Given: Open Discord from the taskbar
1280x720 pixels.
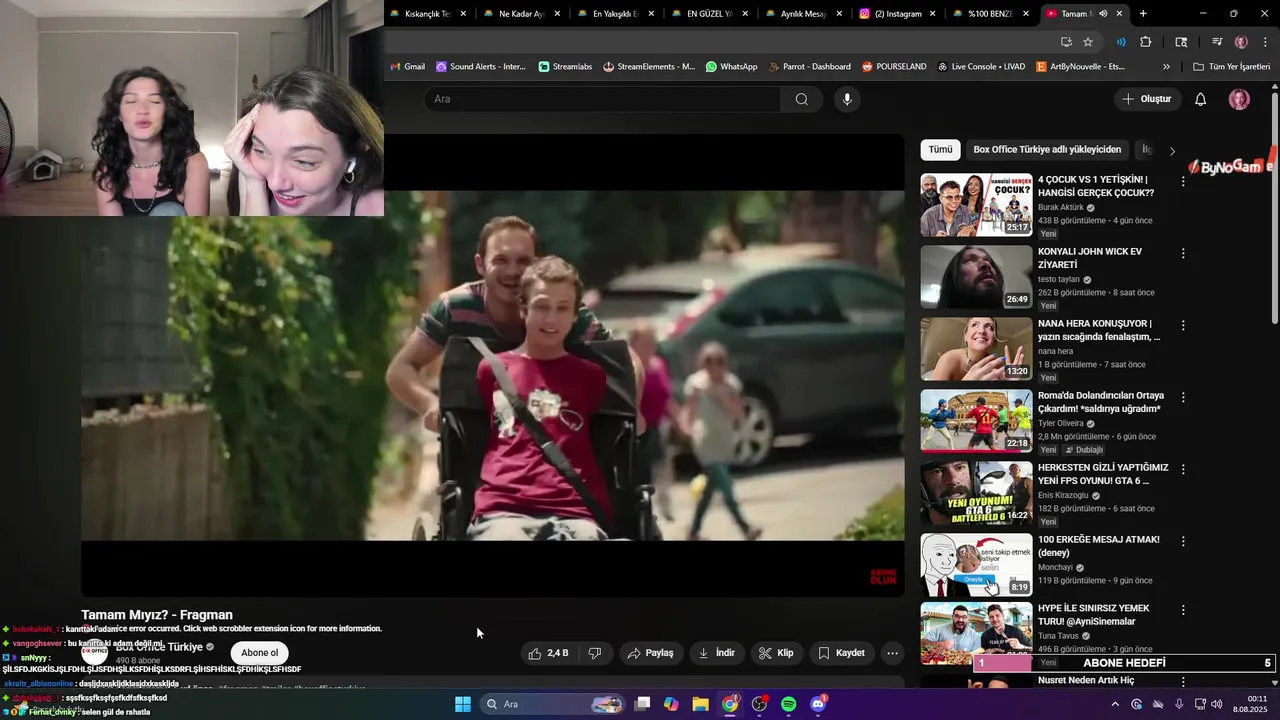Looking at the screenshot, I should pos(818,704).
